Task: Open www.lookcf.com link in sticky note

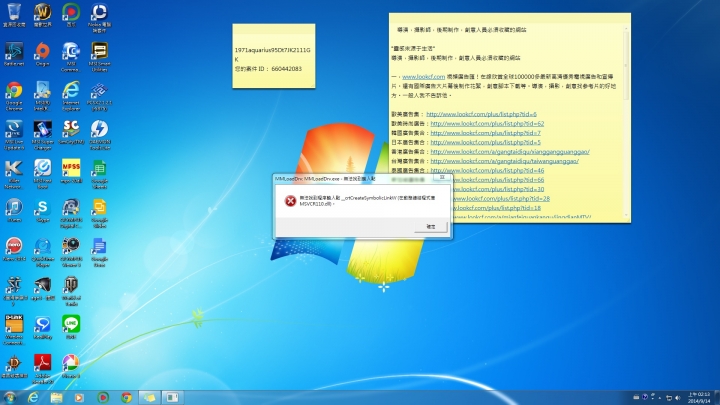Action: (423, 77)
